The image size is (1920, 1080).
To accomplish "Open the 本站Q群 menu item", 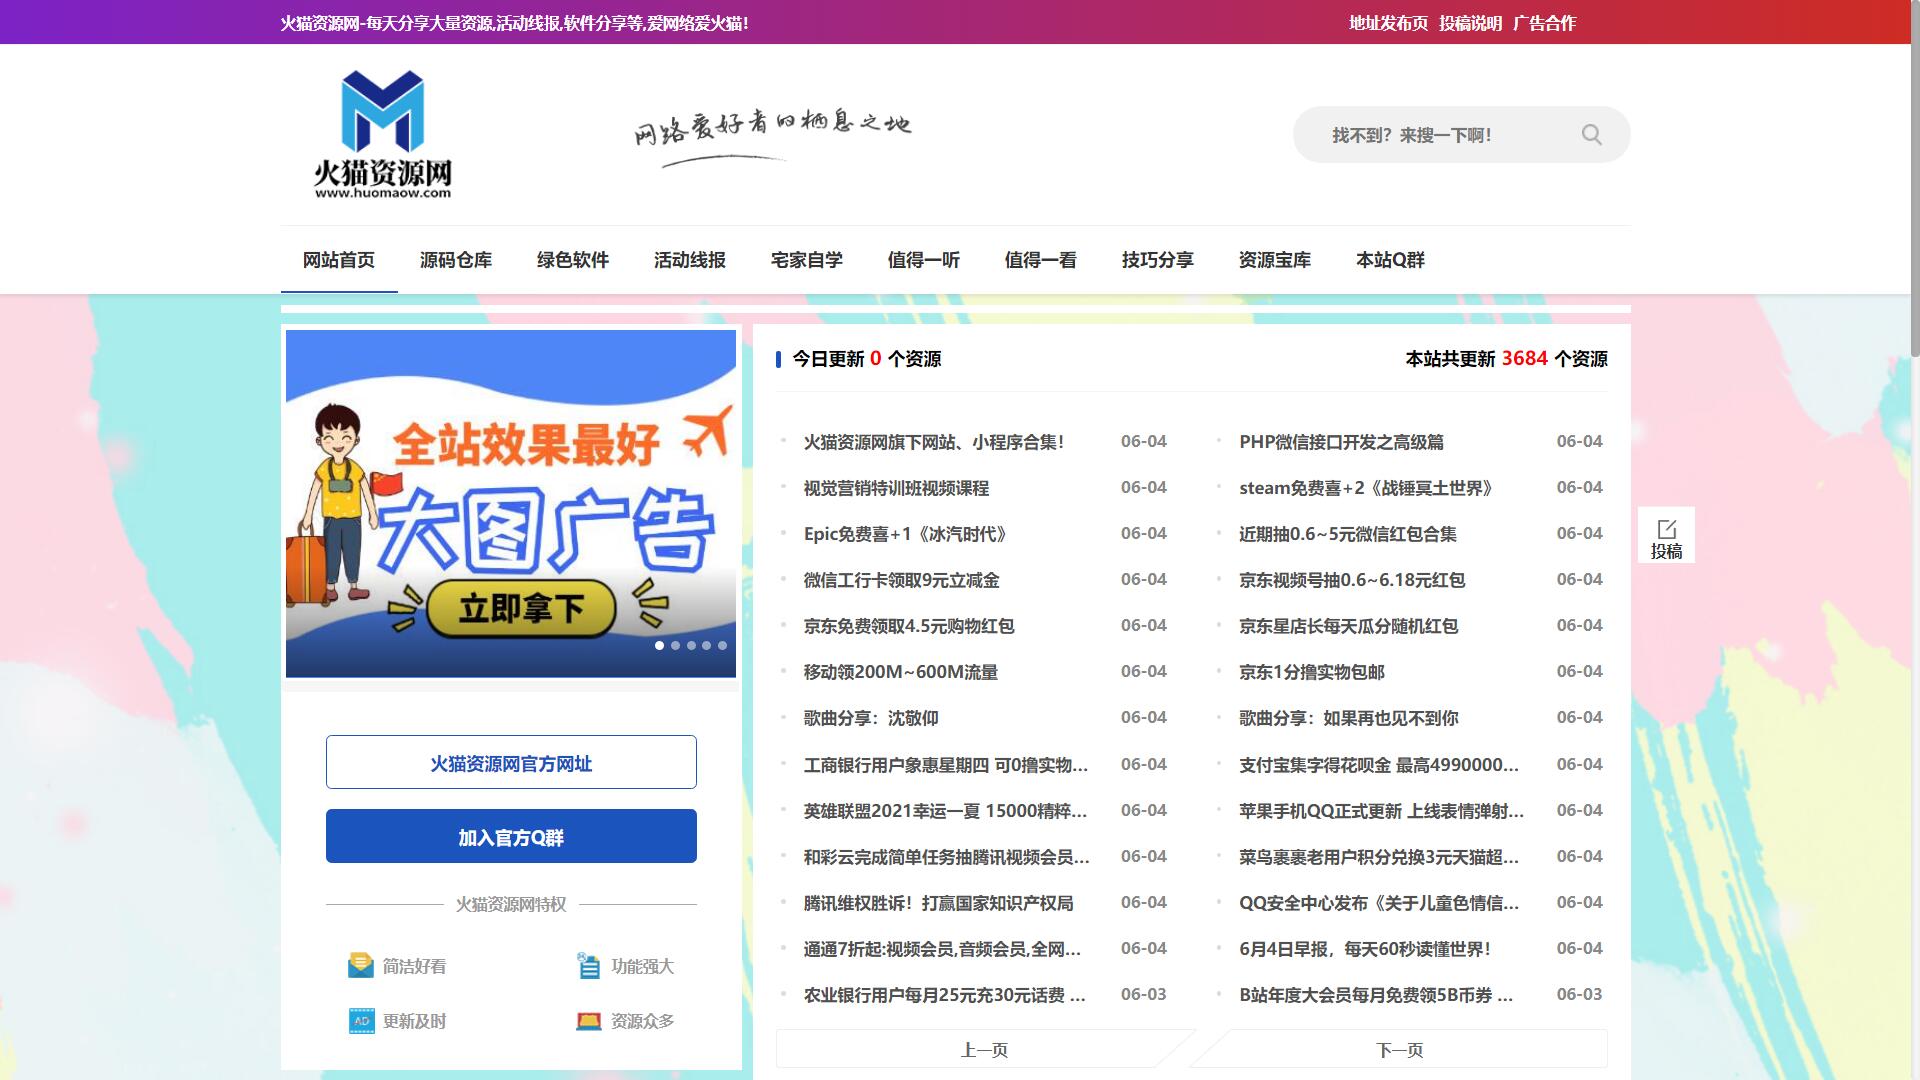I will tap(1390, 260).
